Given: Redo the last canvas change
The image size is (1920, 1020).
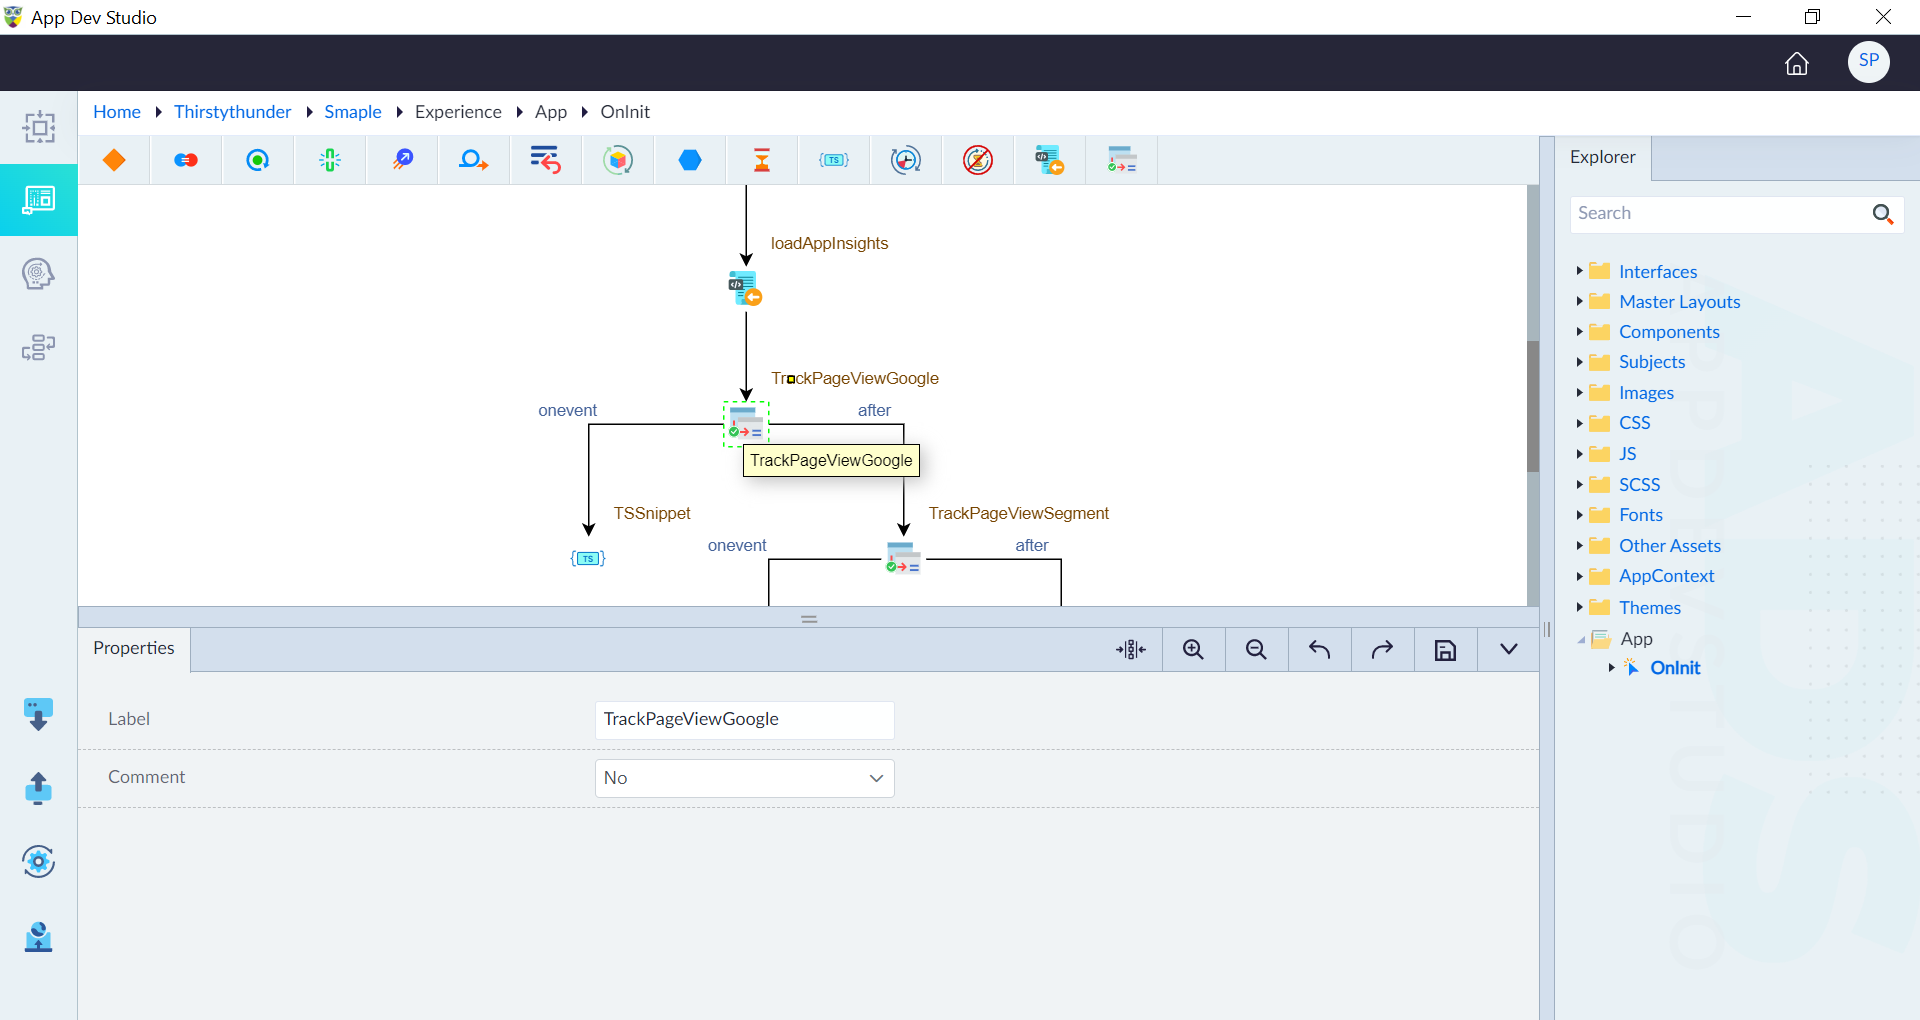Looking at the screenshot, I should click(x=1383, y=650).
